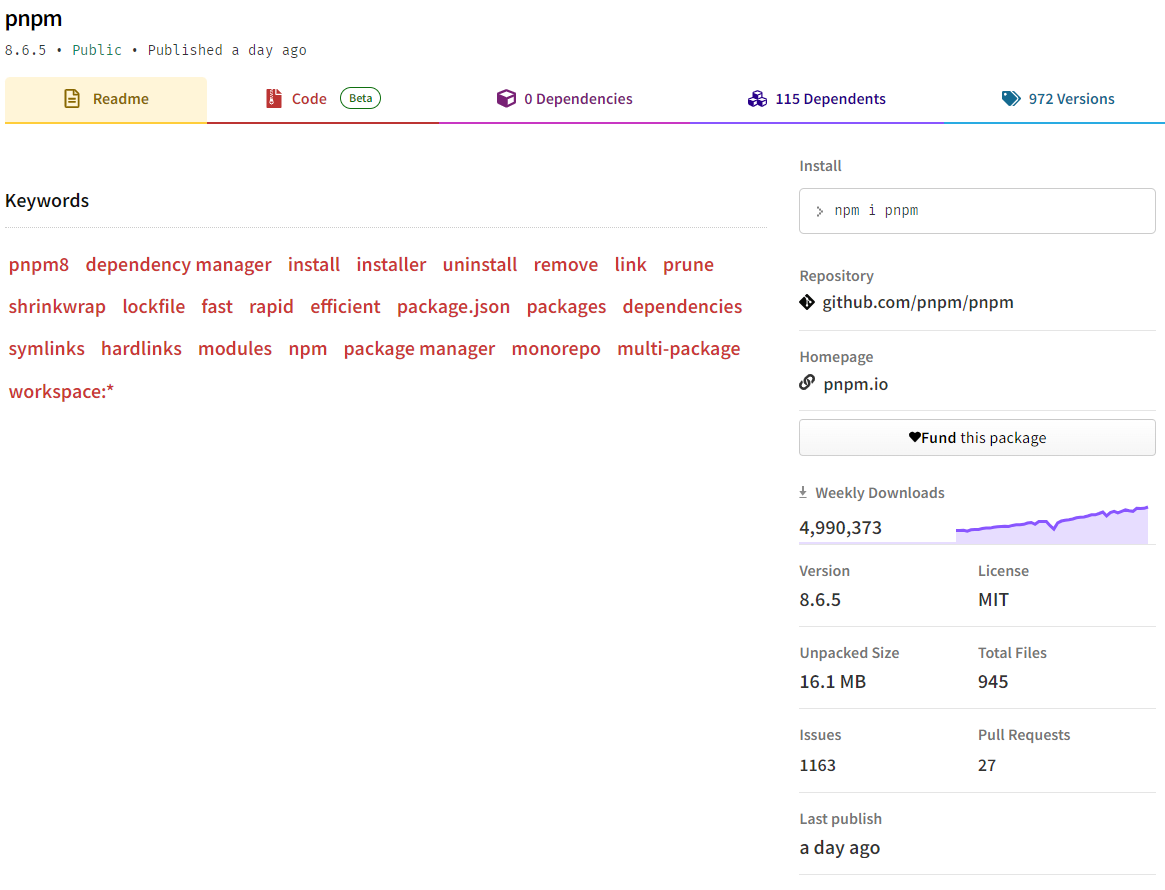Click the Version value 8.6.5 in sidebar

tap(820, 600)
